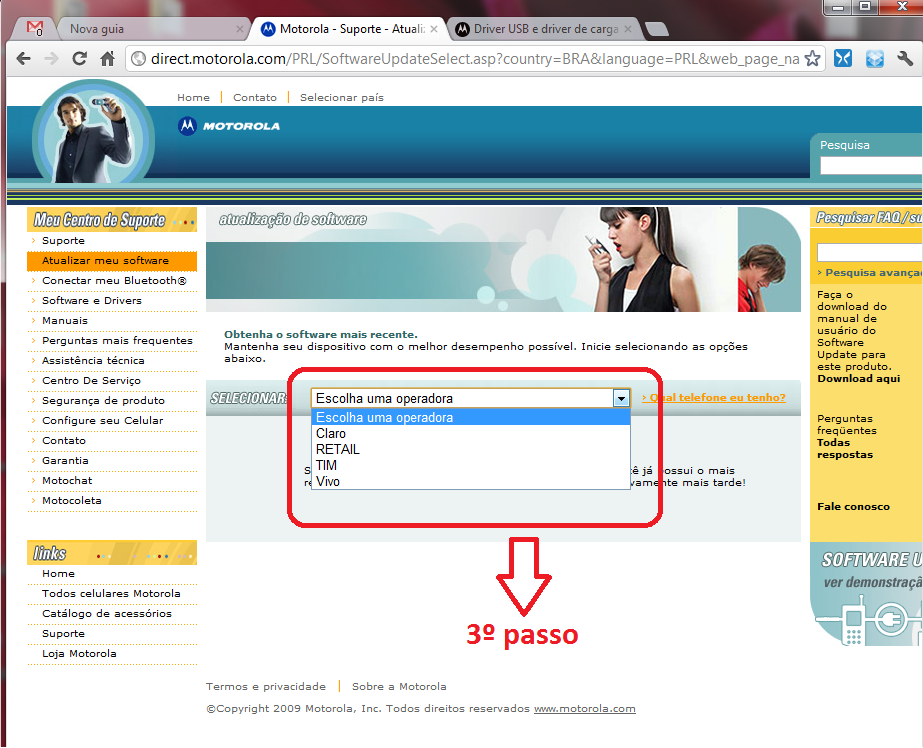Click the browser Back arrow
This screenshot has width=923, height=748.
point(24,58)
